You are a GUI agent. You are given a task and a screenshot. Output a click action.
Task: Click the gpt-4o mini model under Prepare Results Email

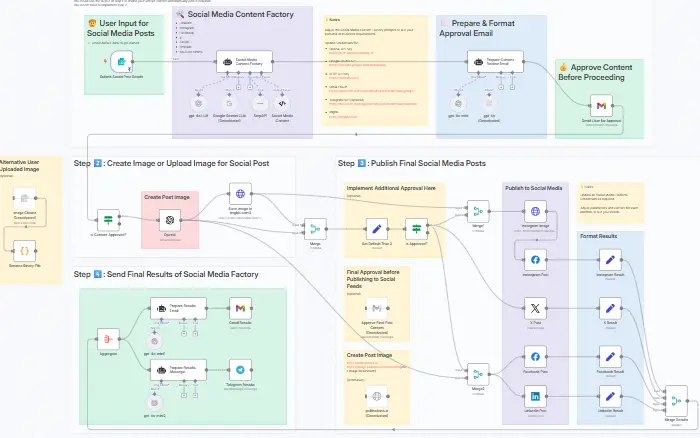pyautogui.click(x=154, y=342)
